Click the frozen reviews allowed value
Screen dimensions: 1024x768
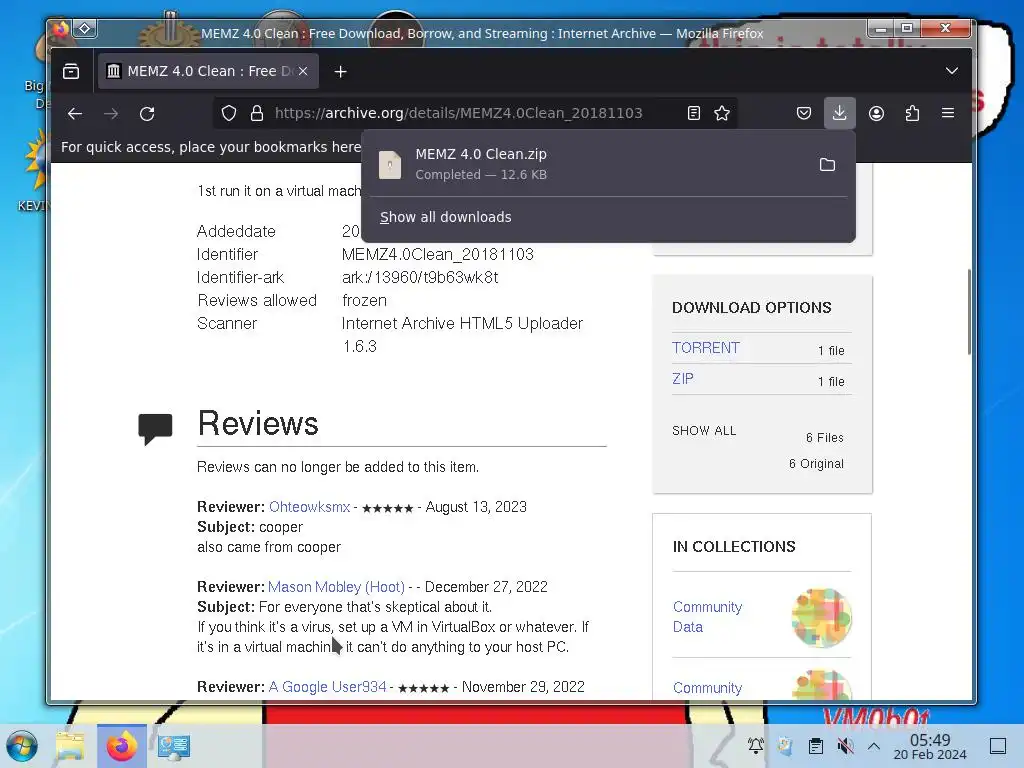pos(364,300)
